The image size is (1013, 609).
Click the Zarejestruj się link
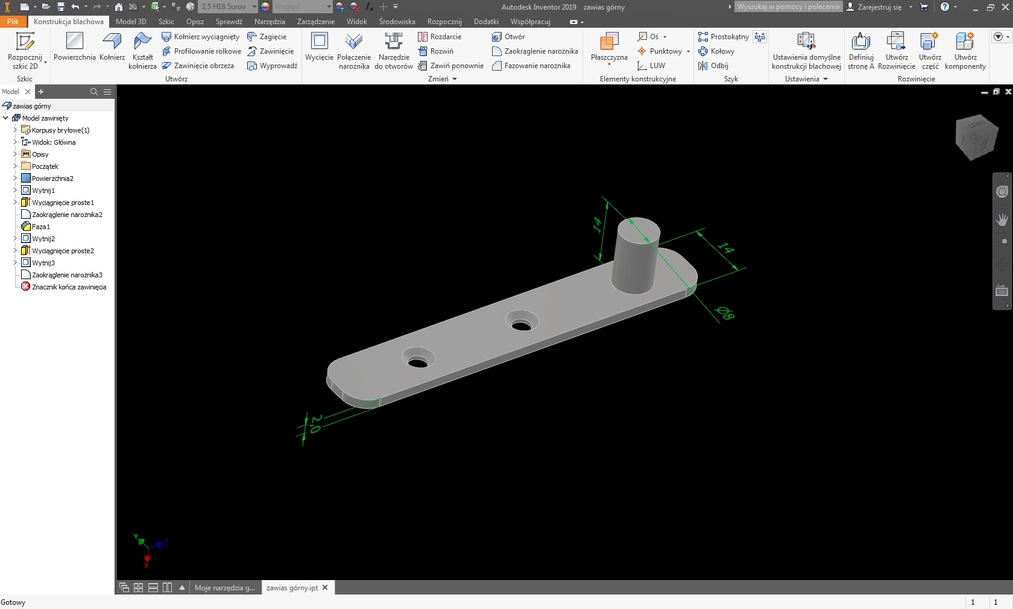[x=877, y=6]
